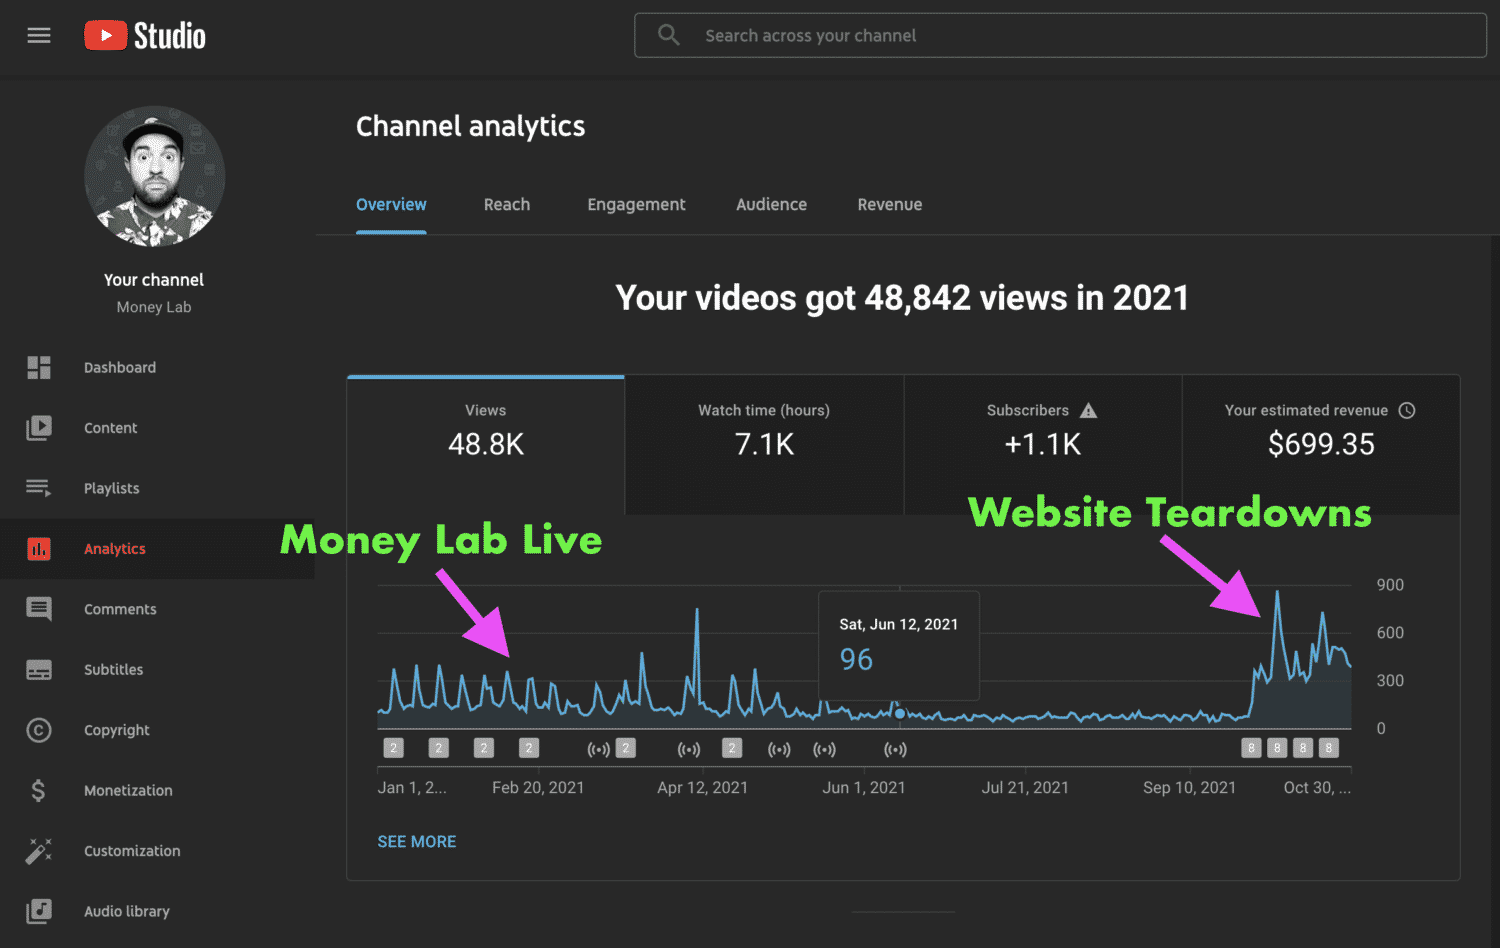Click the "2" video marker above Feb 20 label
The image size is (1500, 948).
(x=529, y=748)
